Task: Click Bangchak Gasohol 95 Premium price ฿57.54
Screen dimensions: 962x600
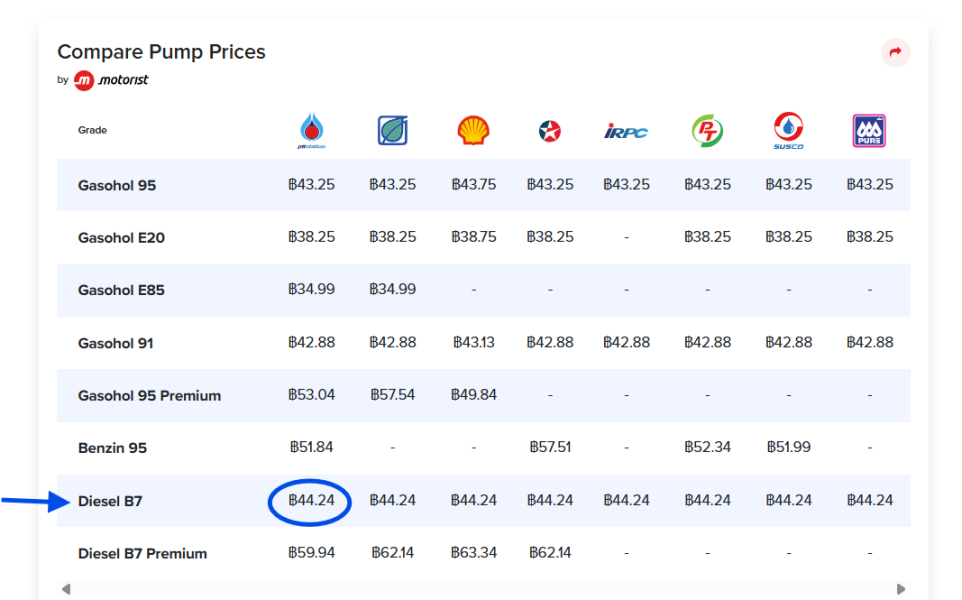Action: [393, 394]
